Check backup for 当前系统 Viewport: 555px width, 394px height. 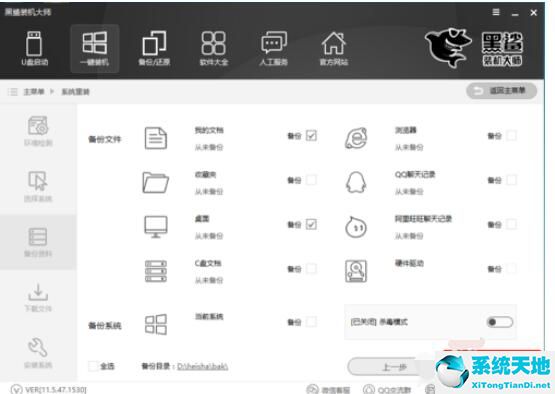click(311, 322)
